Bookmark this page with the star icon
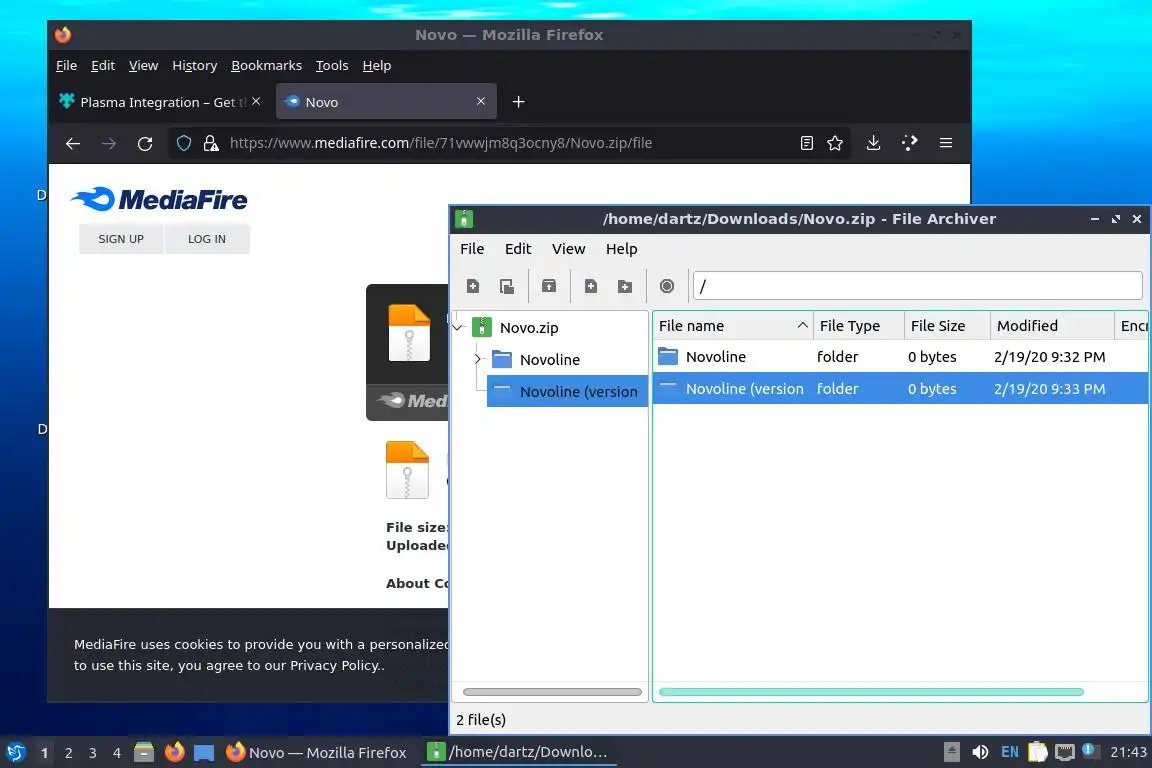Image resolution: width=1152 pixels, height=768 pixels. pos(835,143)
